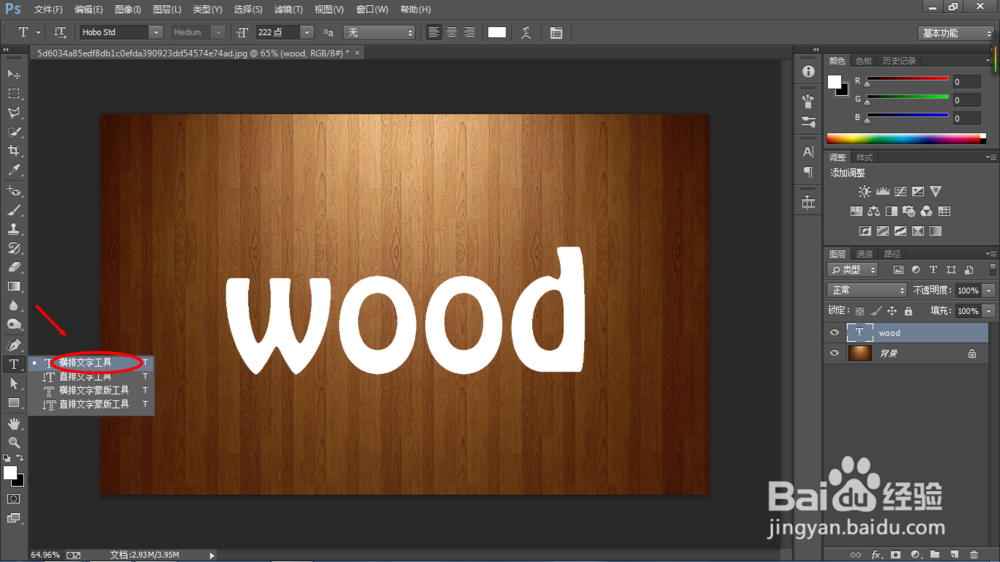Viewport: 1000px width, 562px height.
Task: Click the warp text icon
Action: (526, 33)
